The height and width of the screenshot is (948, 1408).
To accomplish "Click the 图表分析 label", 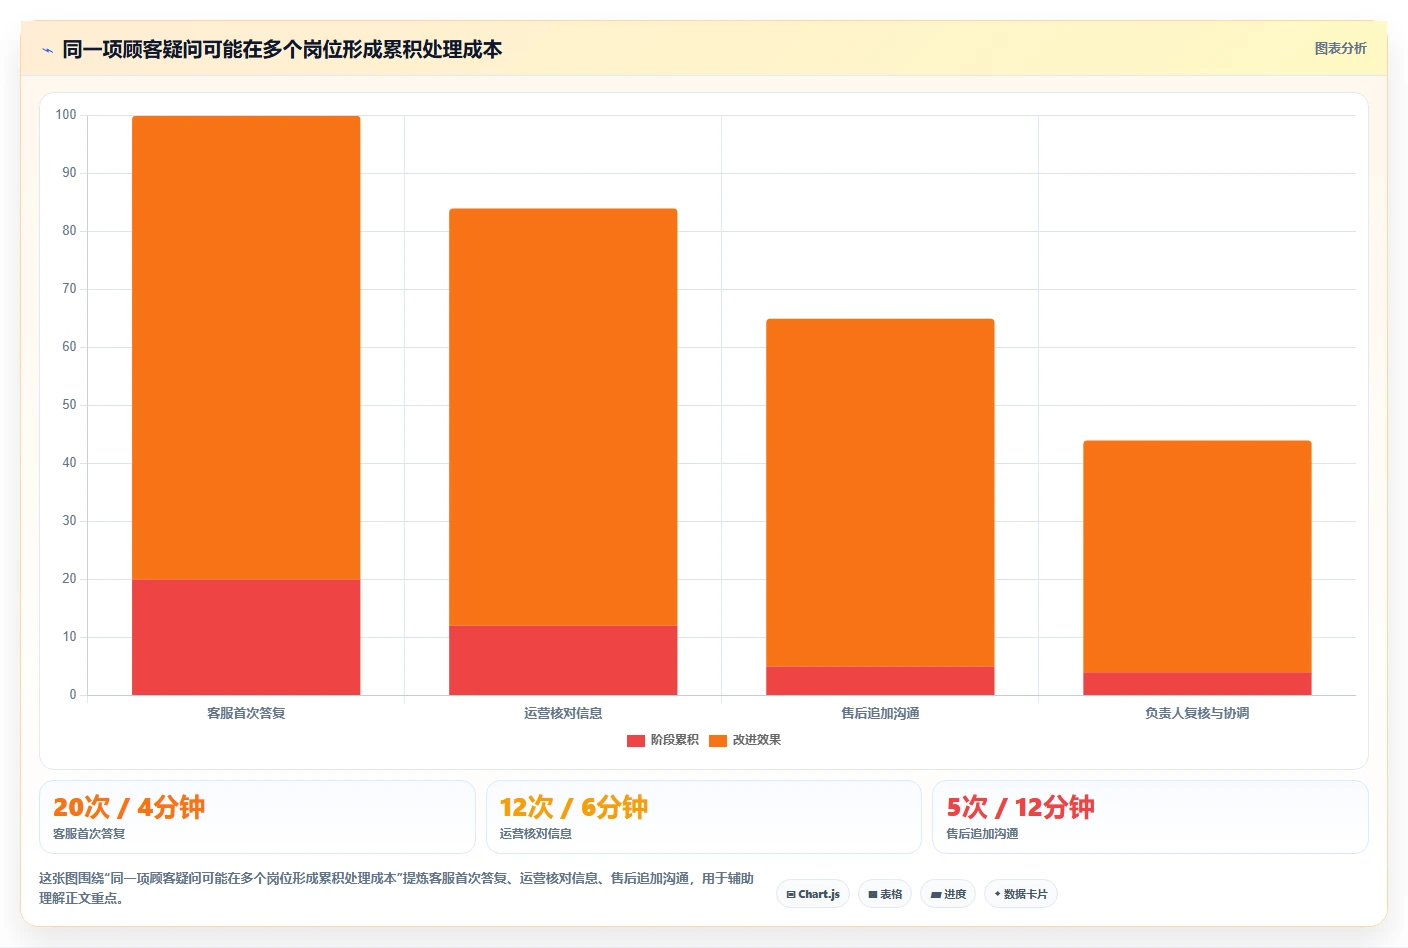I will pos(1340,48).
